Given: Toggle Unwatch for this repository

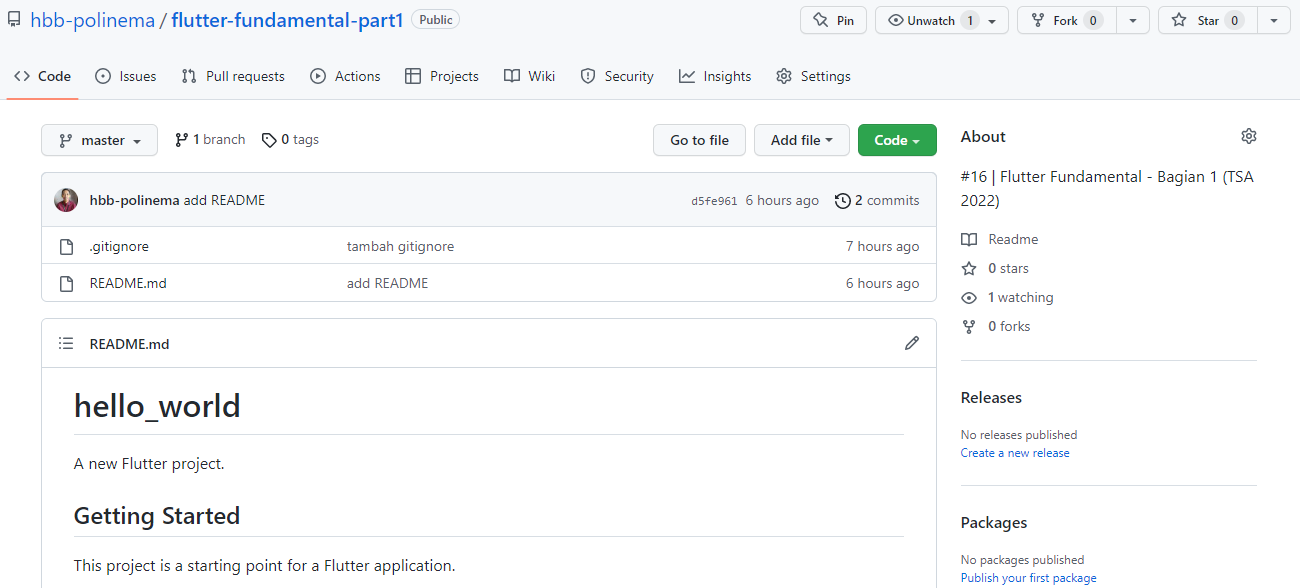Looking at the screenshot, I should [x=927, y=19].
